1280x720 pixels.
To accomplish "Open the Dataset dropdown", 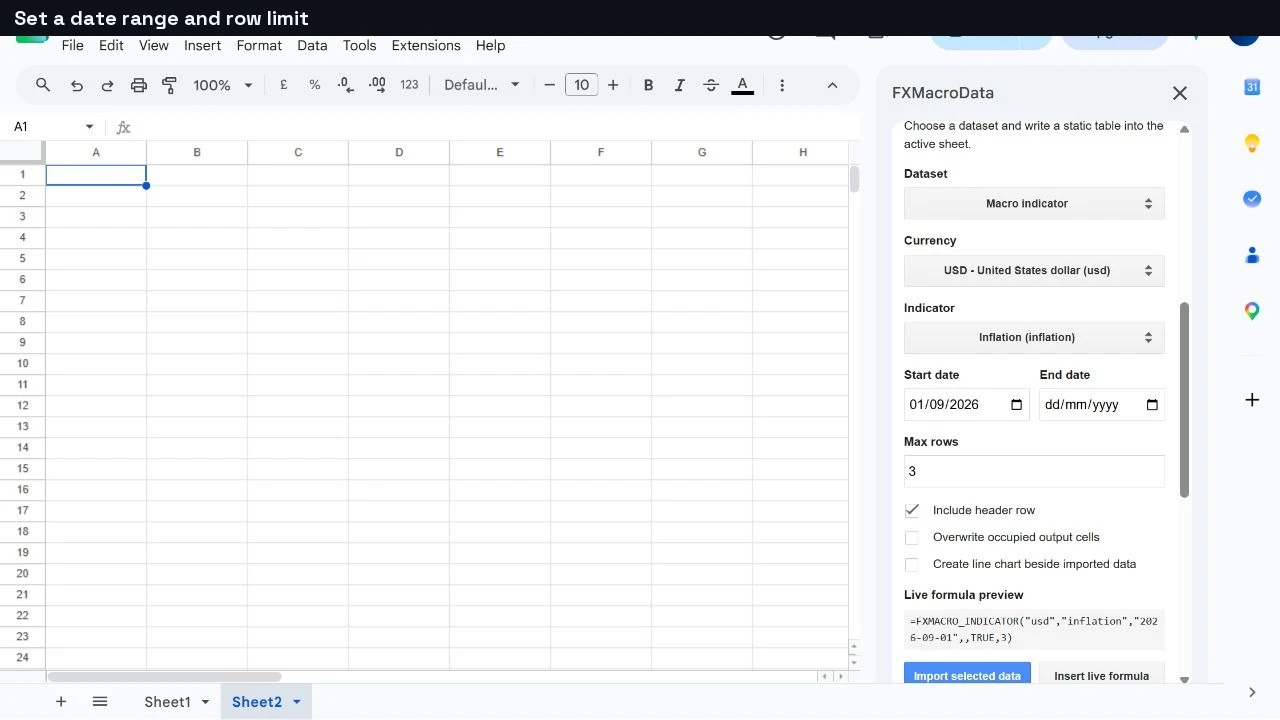I will (1034, 203).
